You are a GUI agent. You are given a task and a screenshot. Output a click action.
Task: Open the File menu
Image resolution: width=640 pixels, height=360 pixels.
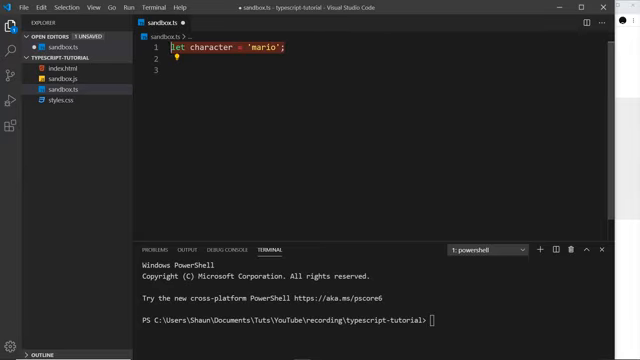(x=24, y=7)
